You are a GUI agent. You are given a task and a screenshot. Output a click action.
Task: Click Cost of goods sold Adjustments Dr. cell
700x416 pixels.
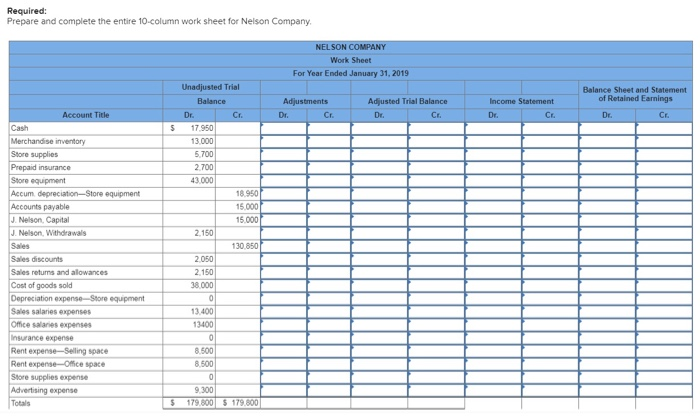(283, 285)
